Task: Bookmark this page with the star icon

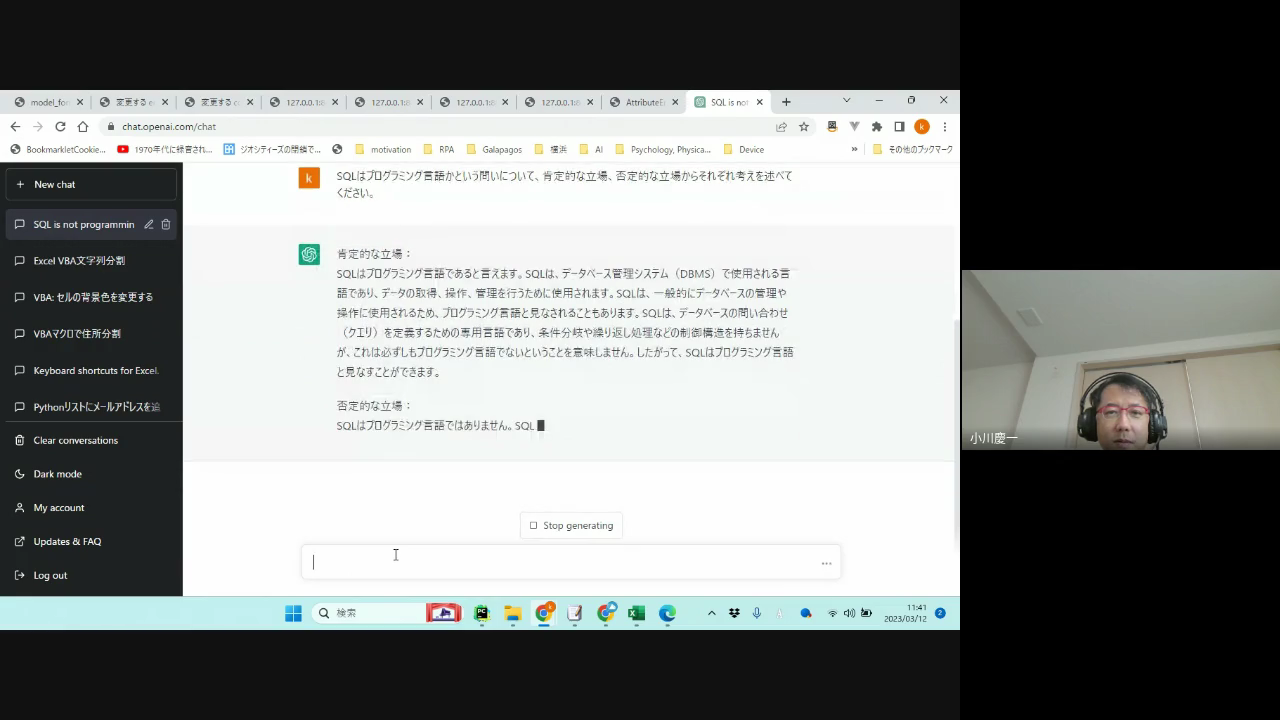Action: (803, 127)
